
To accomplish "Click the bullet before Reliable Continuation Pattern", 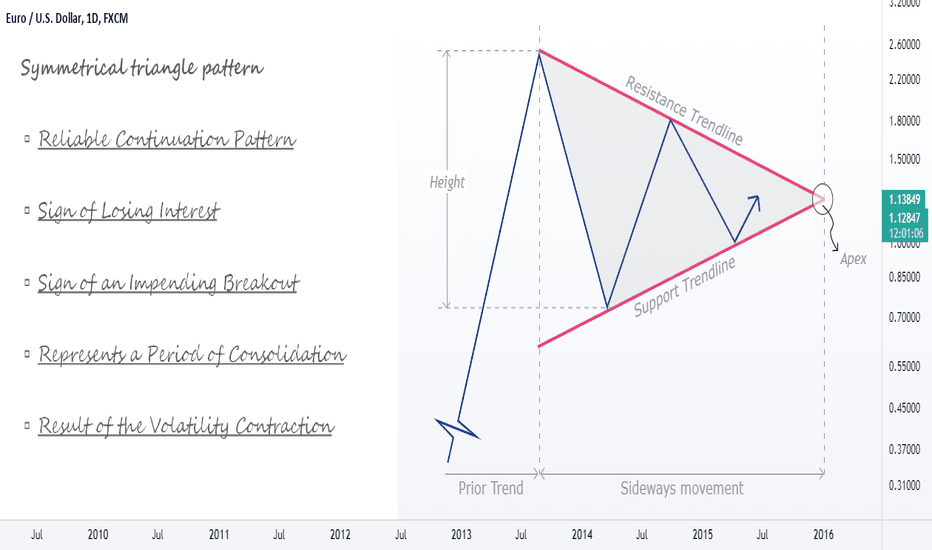I will [27, 138].
